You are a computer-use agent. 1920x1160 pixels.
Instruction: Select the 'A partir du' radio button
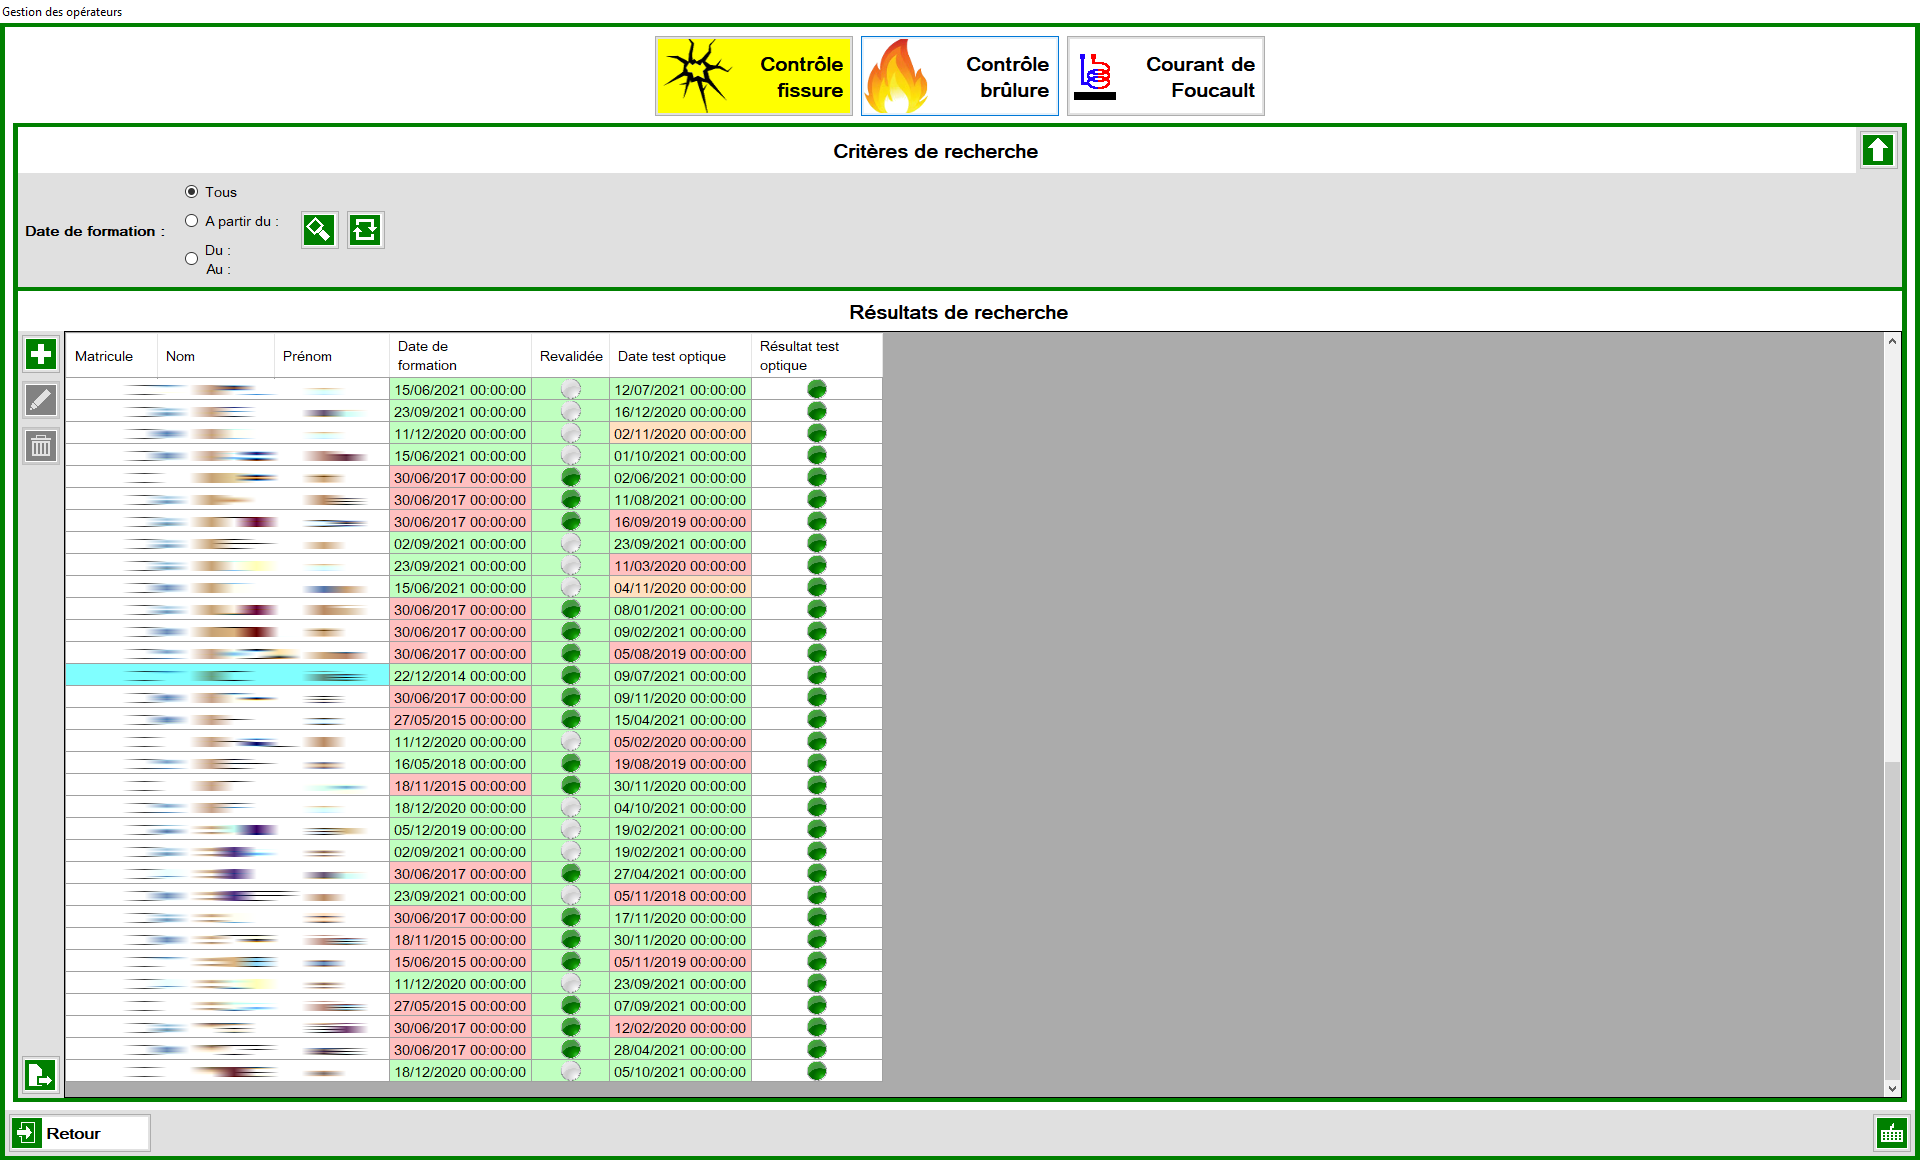click(x=191, y=220)
